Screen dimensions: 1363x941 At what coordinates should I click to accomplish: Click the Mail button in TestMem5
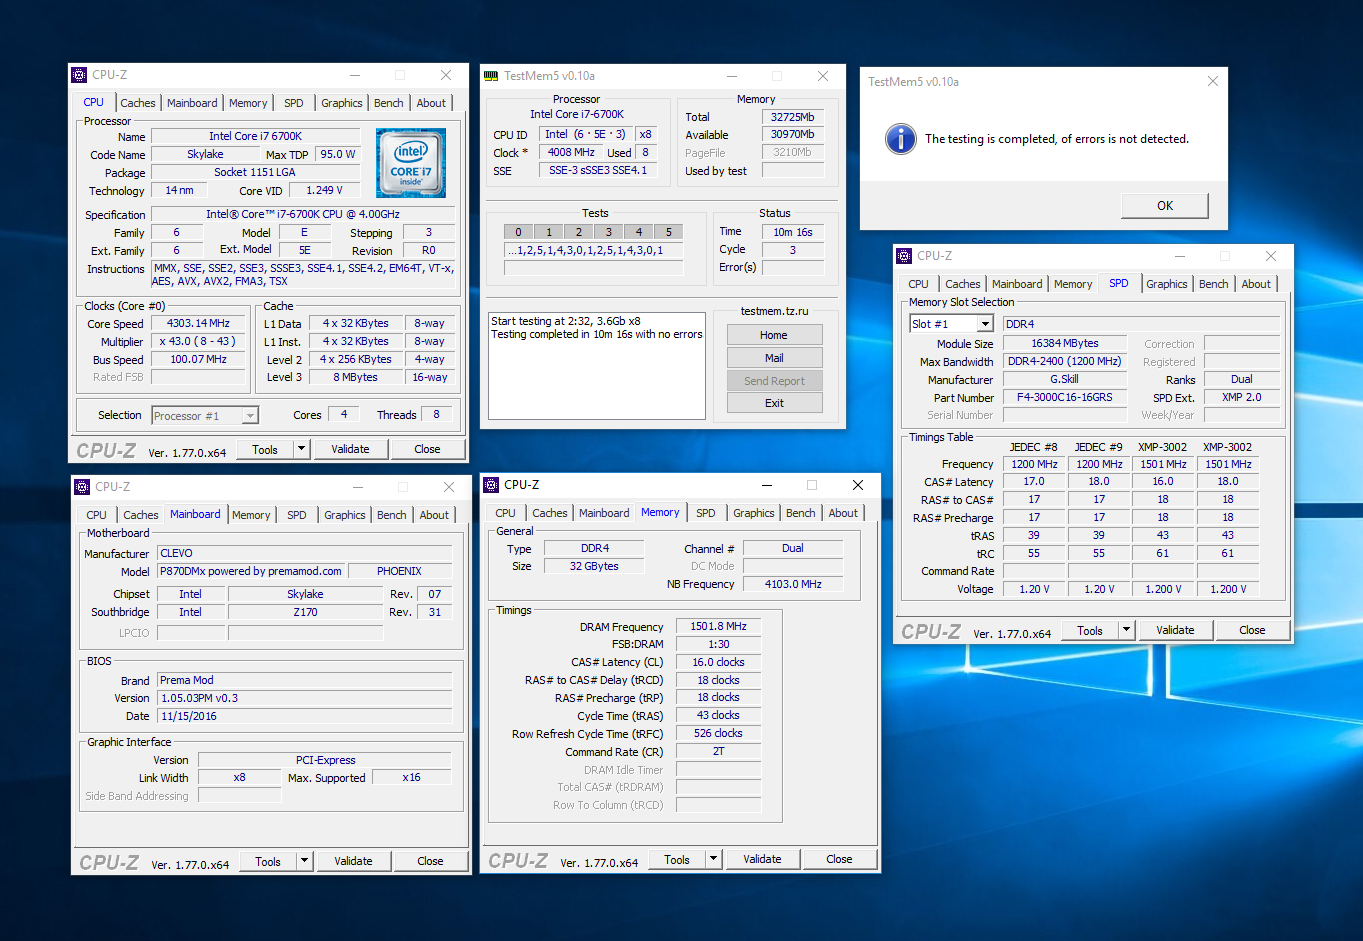[774, 358]
